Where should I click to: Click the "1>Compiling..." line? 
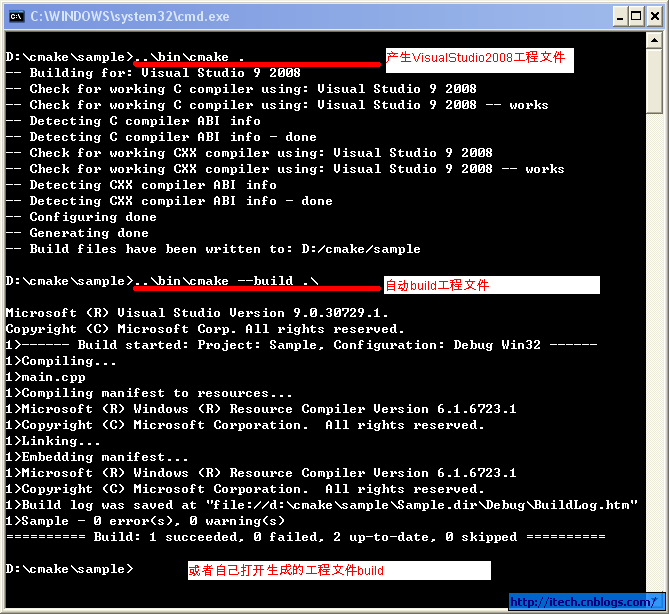(x=61, y=361)
